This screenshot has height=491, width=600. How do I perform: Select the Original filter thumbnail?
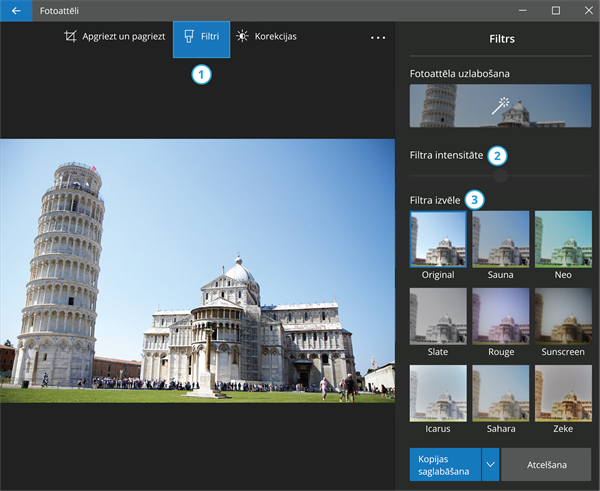coord(437,239)
